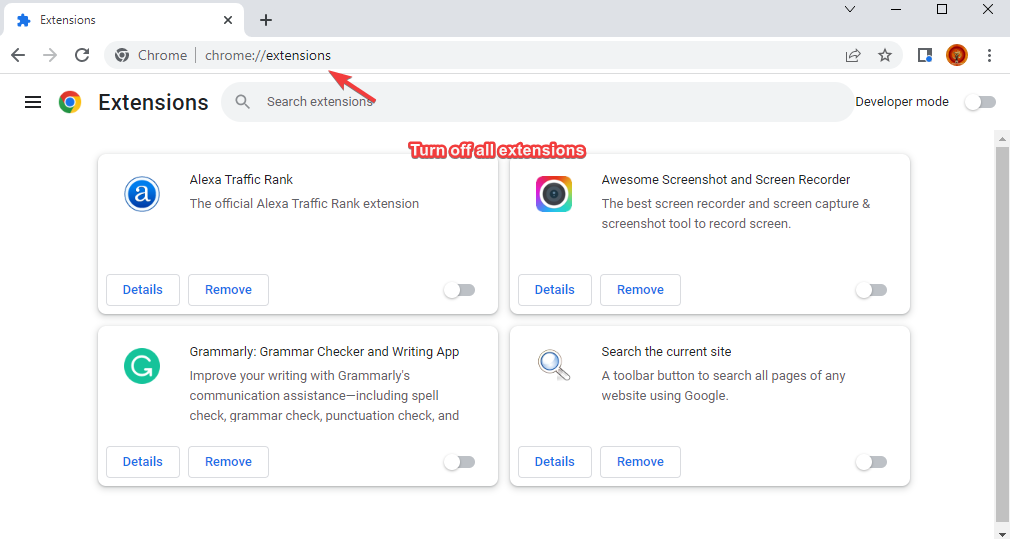Enable Developer mode switch
Screen dimensions: 1010x539
click(980, 102)
